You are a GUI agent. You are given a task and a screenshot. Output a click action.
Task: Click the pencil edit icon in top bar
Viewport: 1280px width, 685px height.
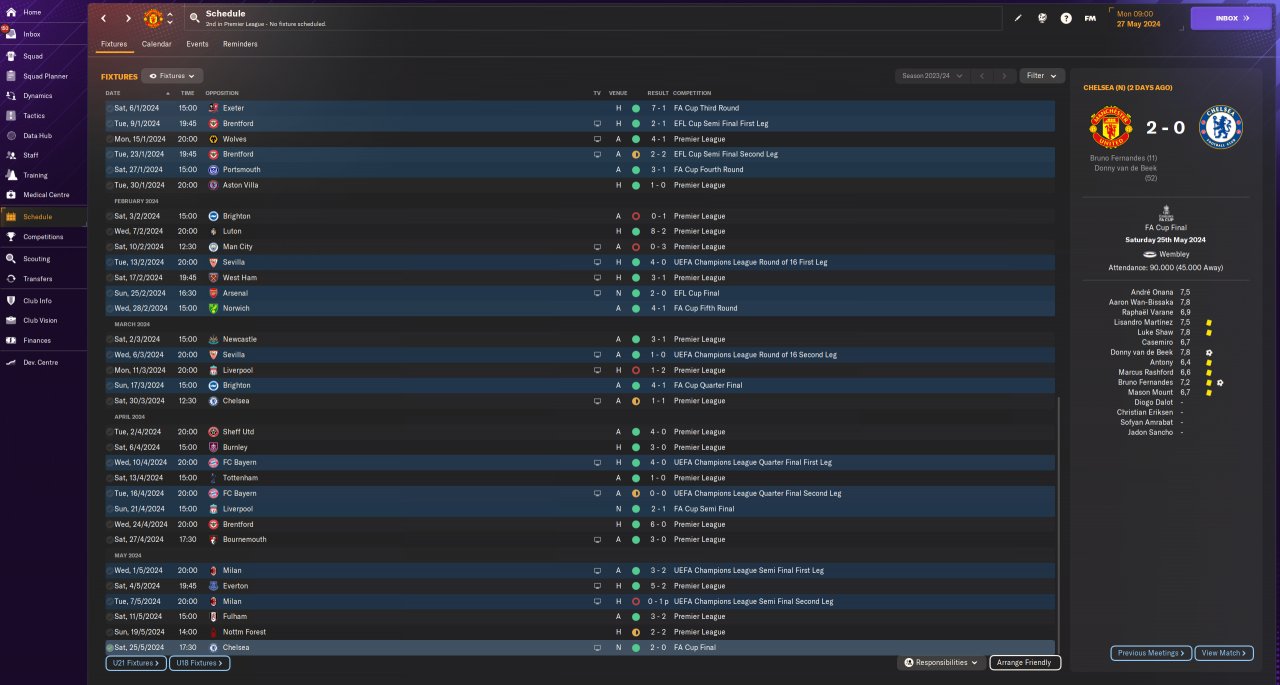pyautogui.click(x=1018, y=18)
